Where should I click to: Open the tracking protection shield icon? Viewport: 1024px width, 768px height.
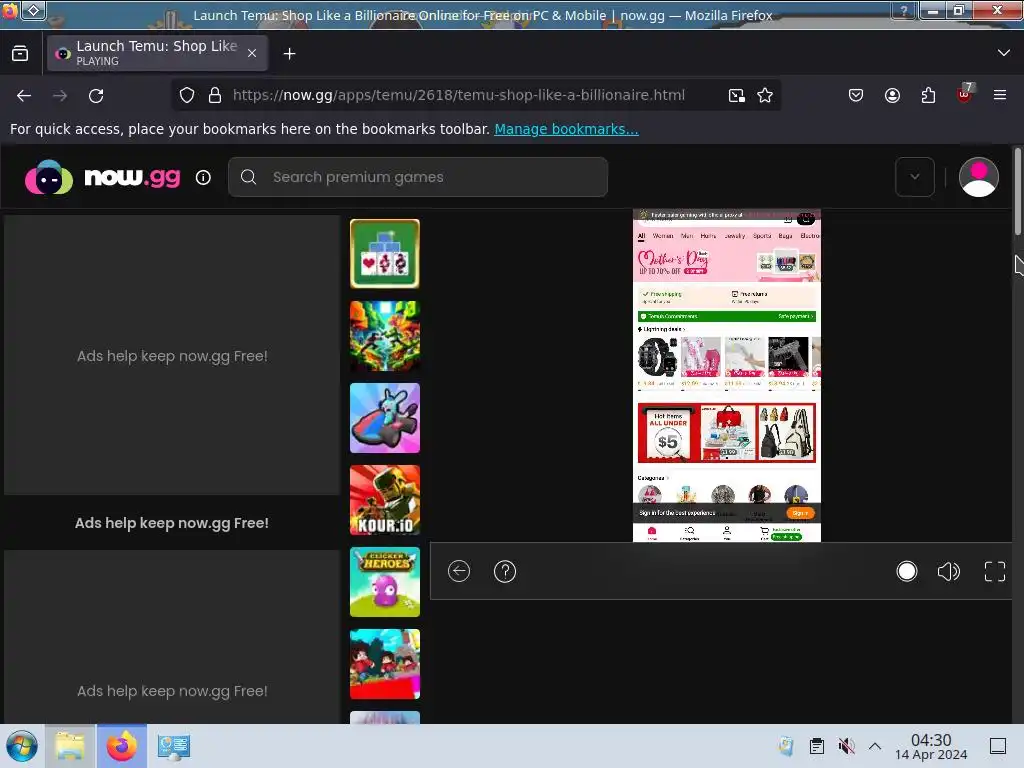187,95
